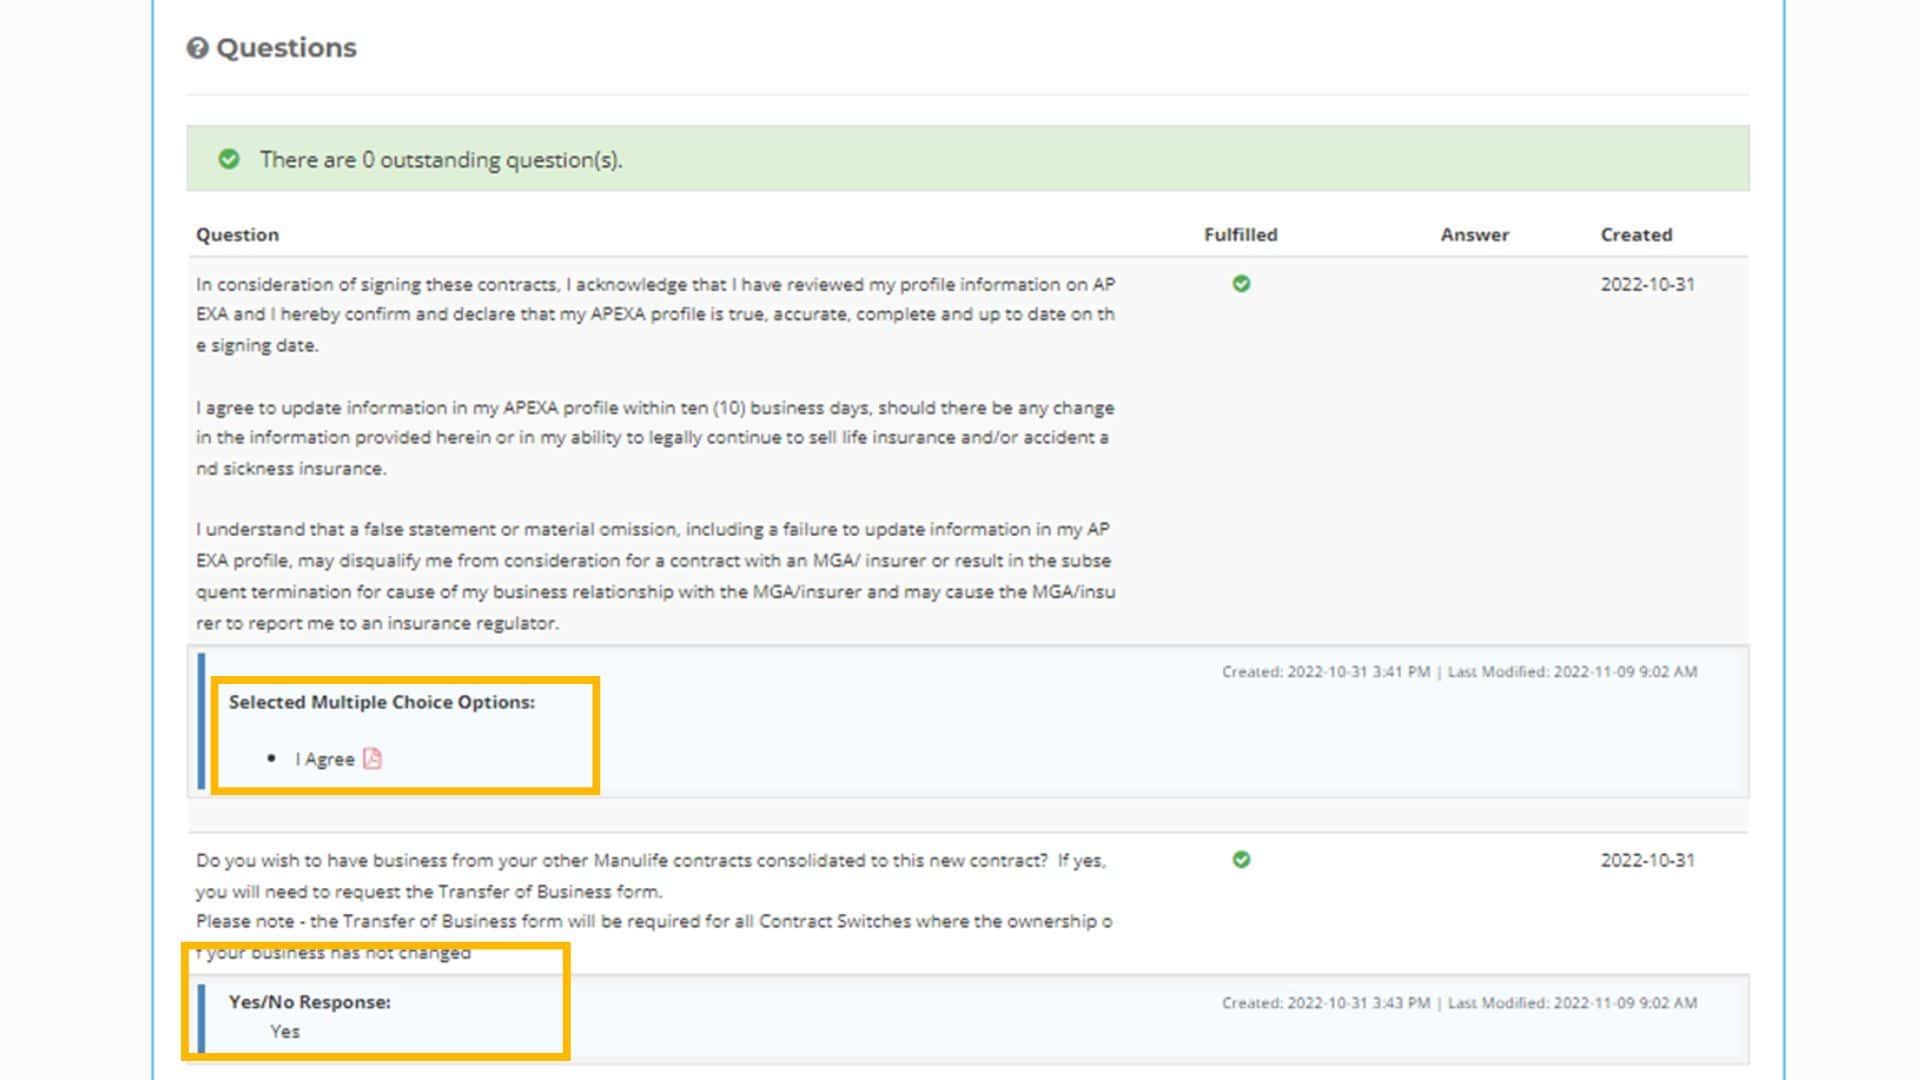This screenshot has height=1080, width=1920.
Task: Click paragraph starting 'In consideration of signing'
Action: [655, 314]
